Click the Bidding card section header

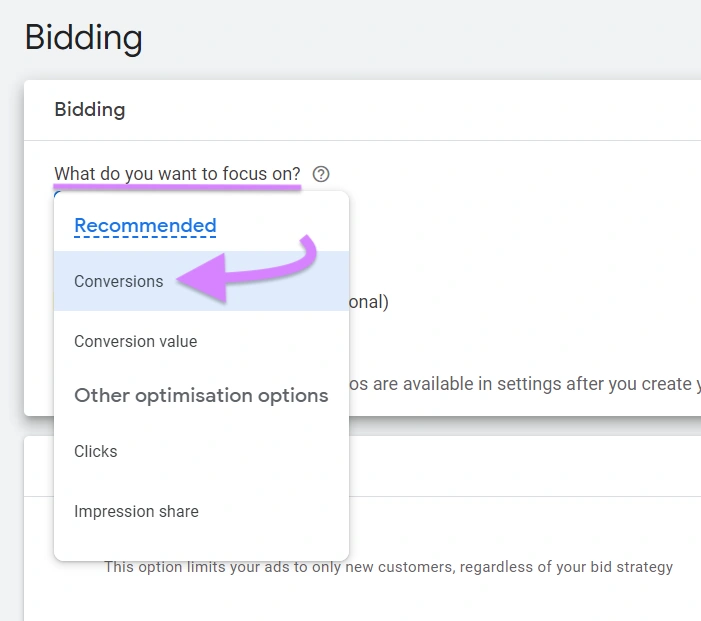[x=90, y=110]
